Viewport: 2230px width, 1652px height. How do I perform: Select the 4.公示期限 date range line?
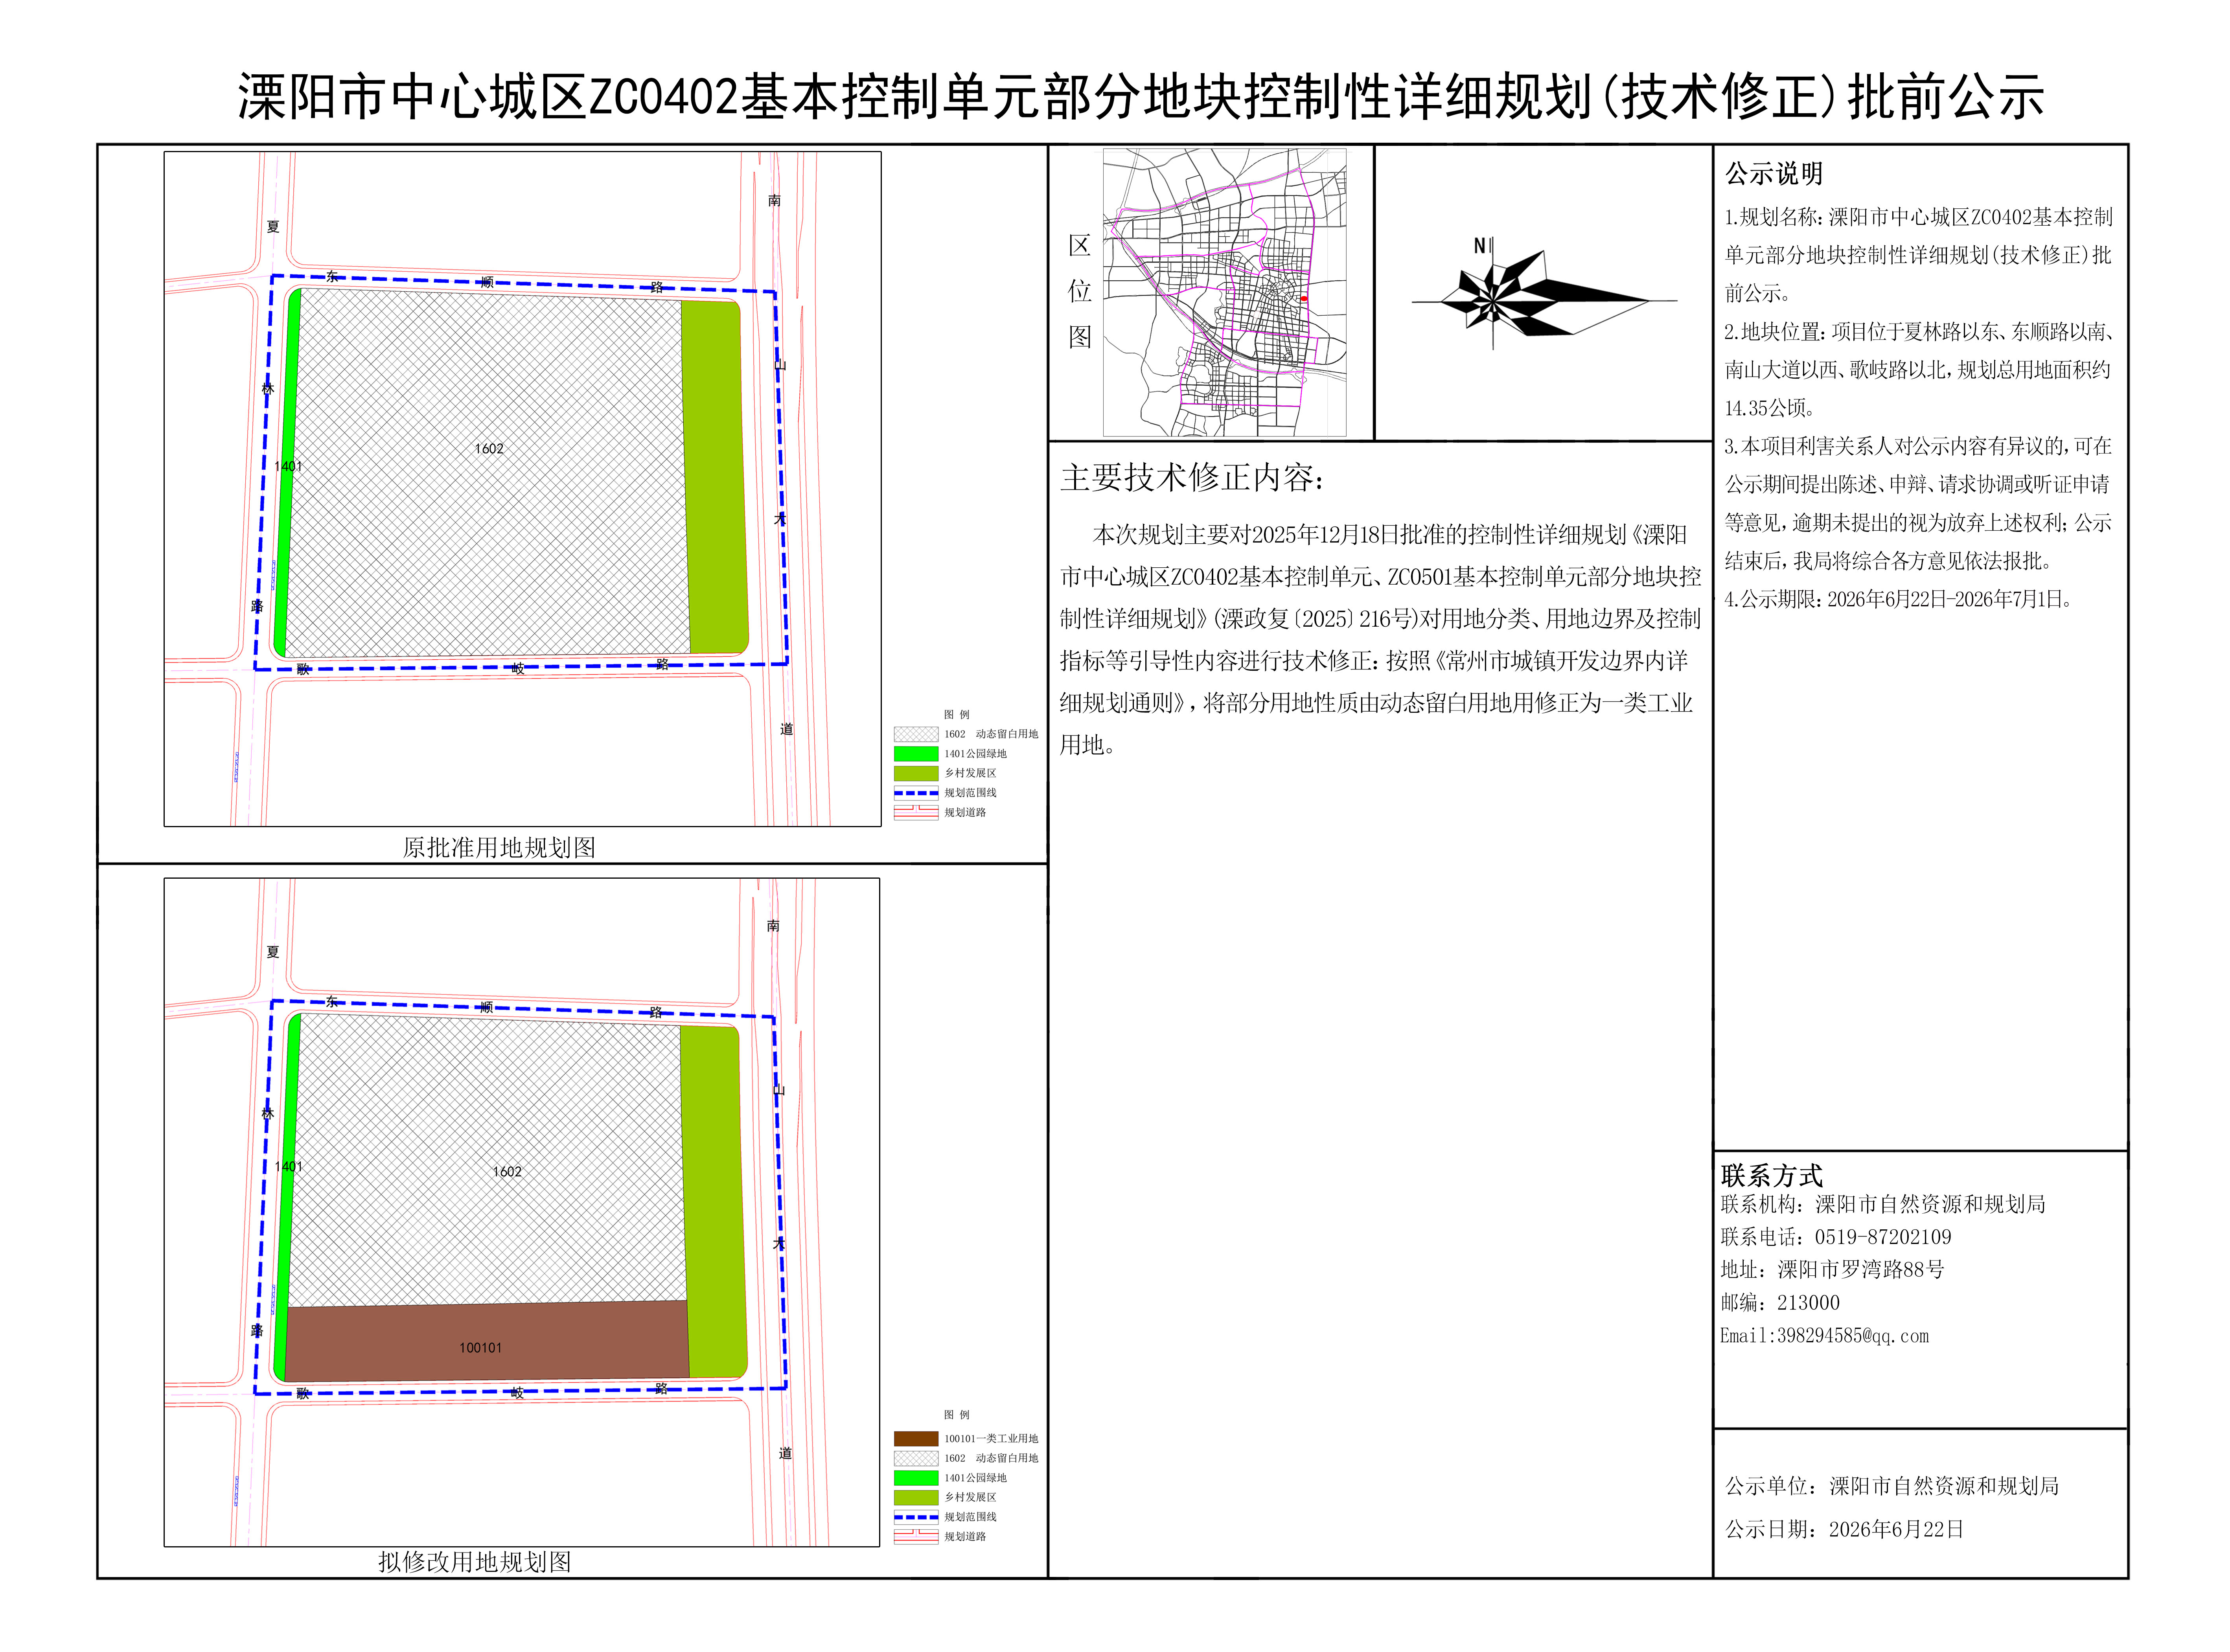[x=1900, y=599]
